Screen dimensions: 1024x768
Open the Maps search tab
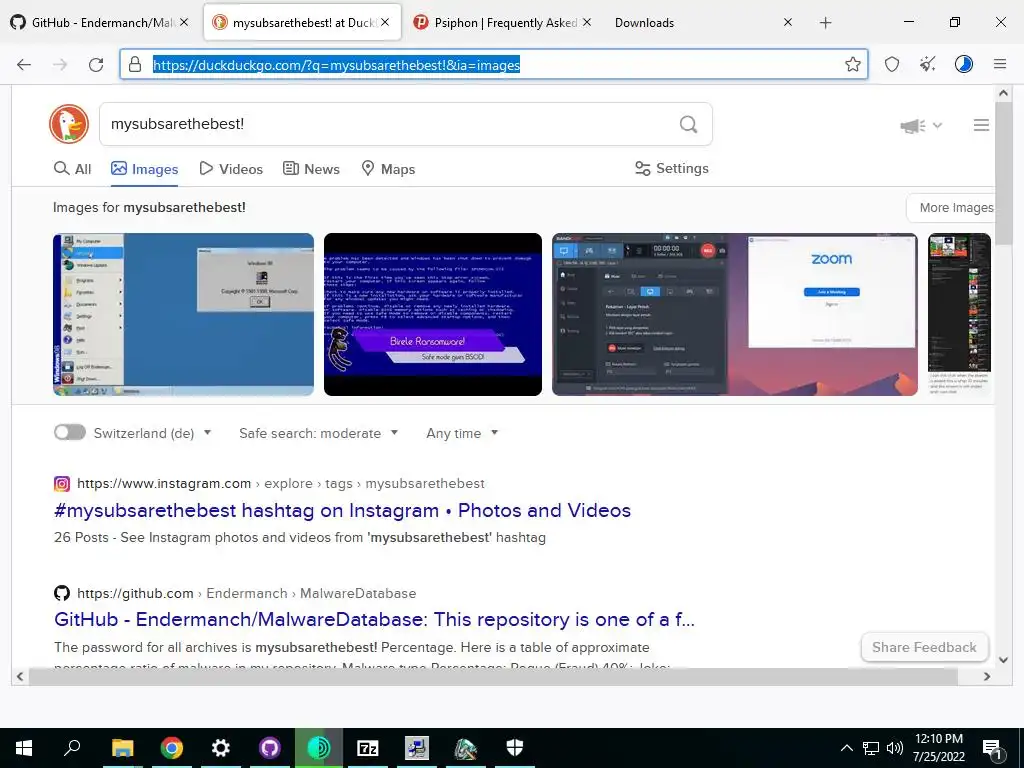388,169
